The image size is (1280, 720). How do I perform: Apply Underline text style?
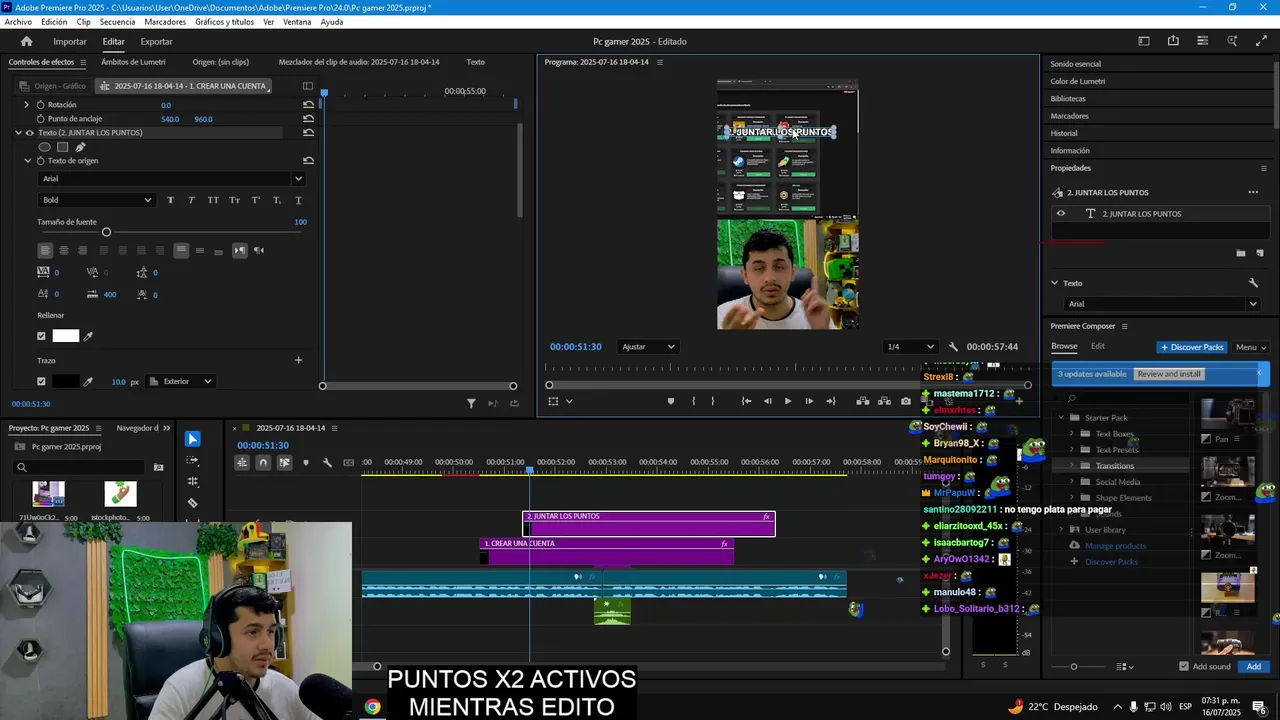point(298,200)
